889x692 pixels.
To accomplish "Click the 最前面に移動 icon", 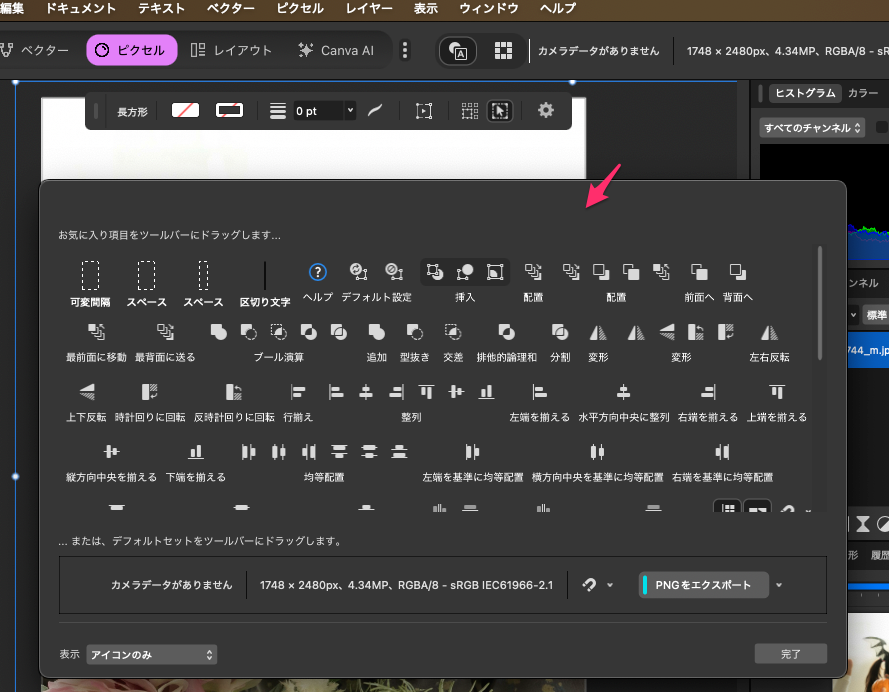I will click(x=96, y=331).
